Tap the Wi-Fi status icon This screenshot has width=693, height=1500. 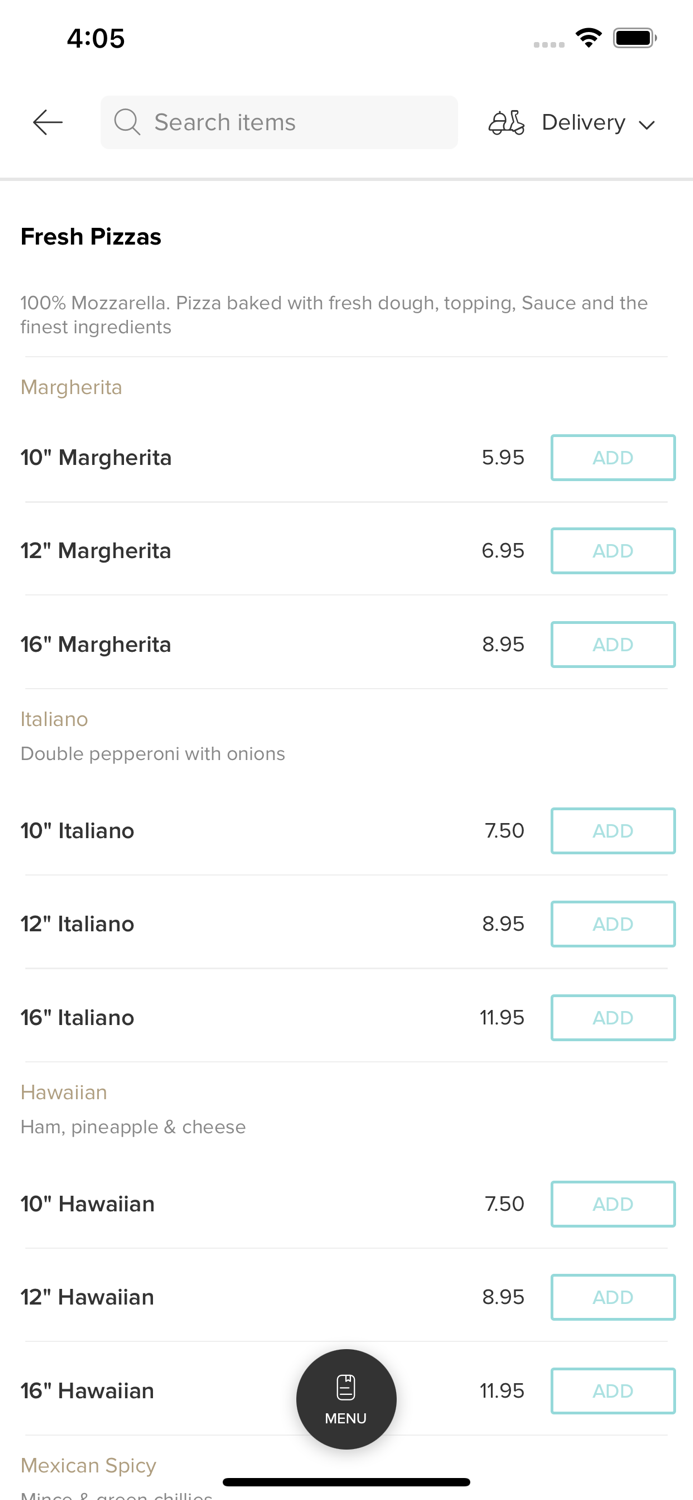(588, 38)
